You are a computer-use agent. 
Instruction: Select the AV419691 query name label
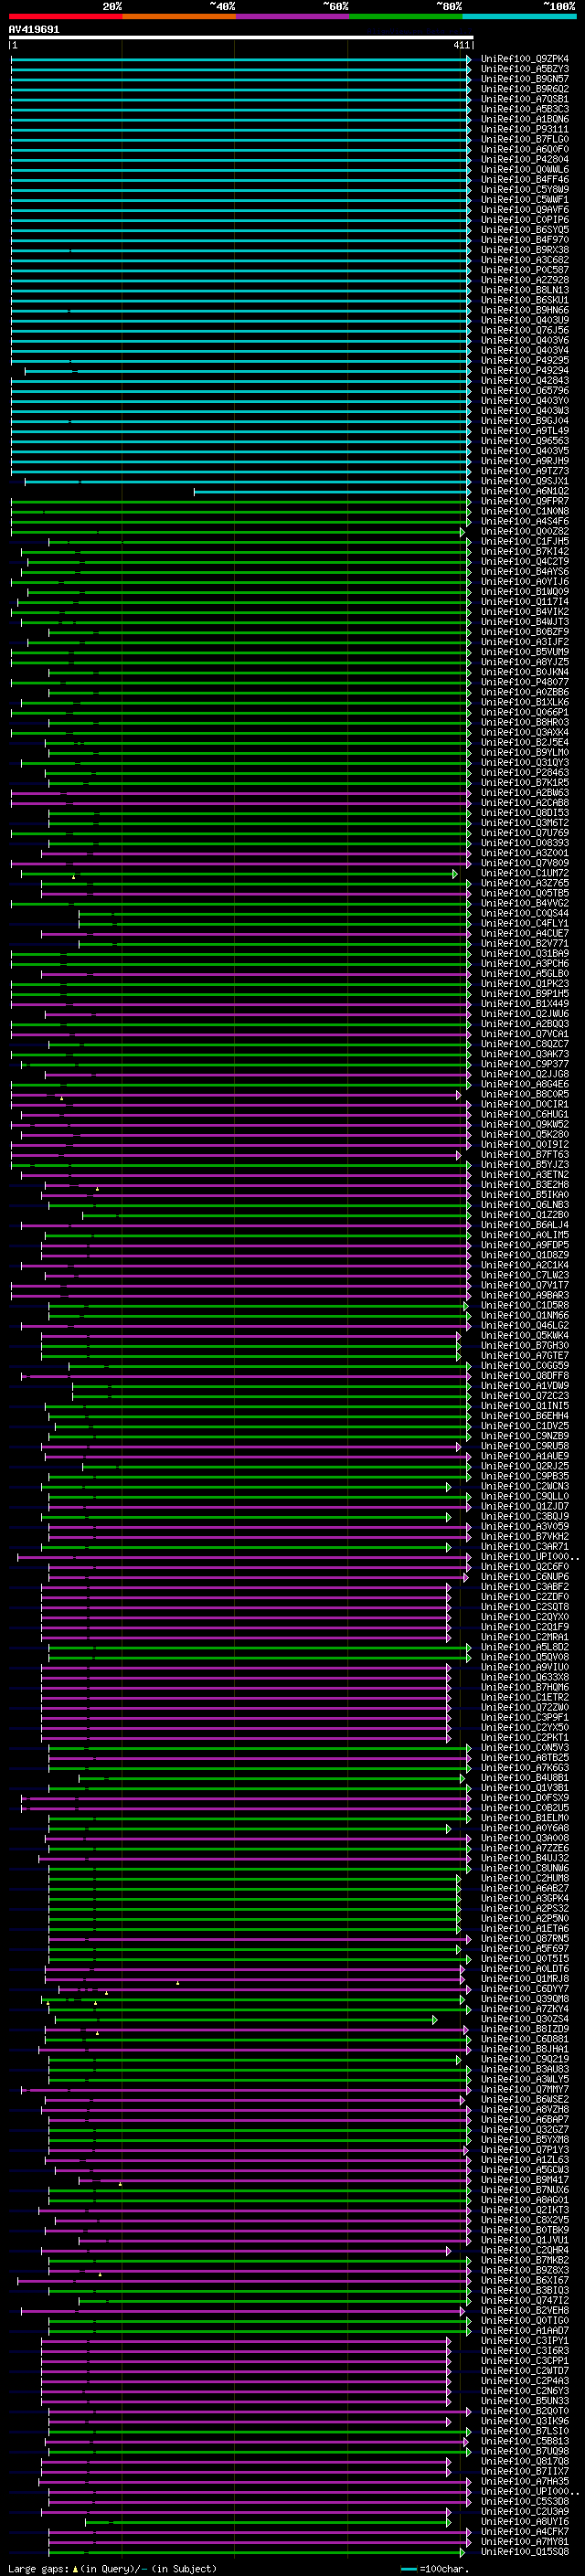click(34, 30)
